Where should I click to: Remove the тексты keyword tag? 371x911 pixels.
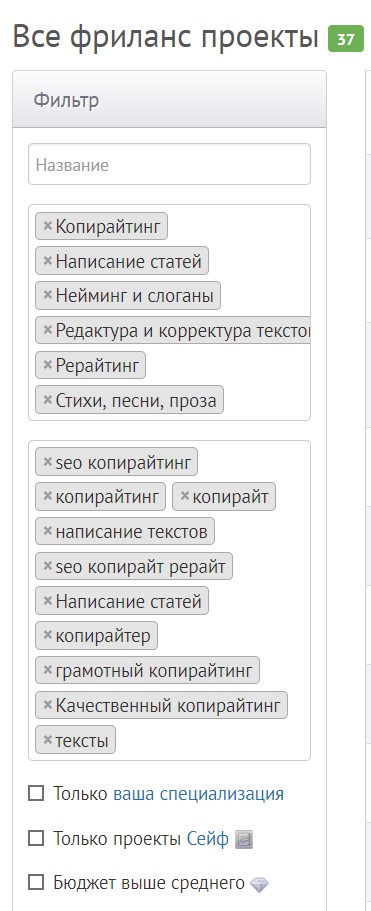[48, 740]
